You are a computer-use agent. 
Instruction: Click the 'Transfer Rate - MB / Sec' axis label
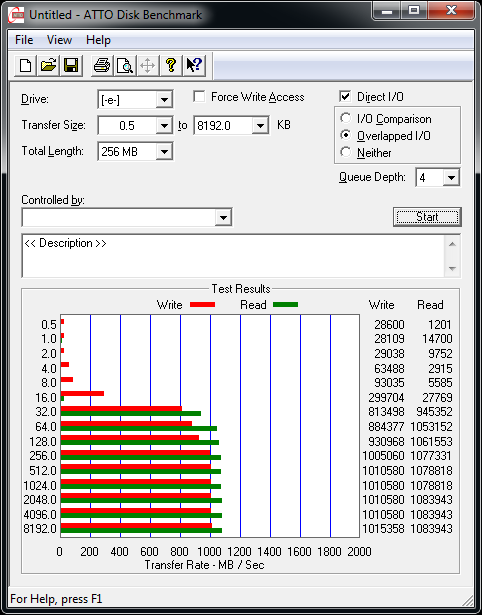point(205,565)
